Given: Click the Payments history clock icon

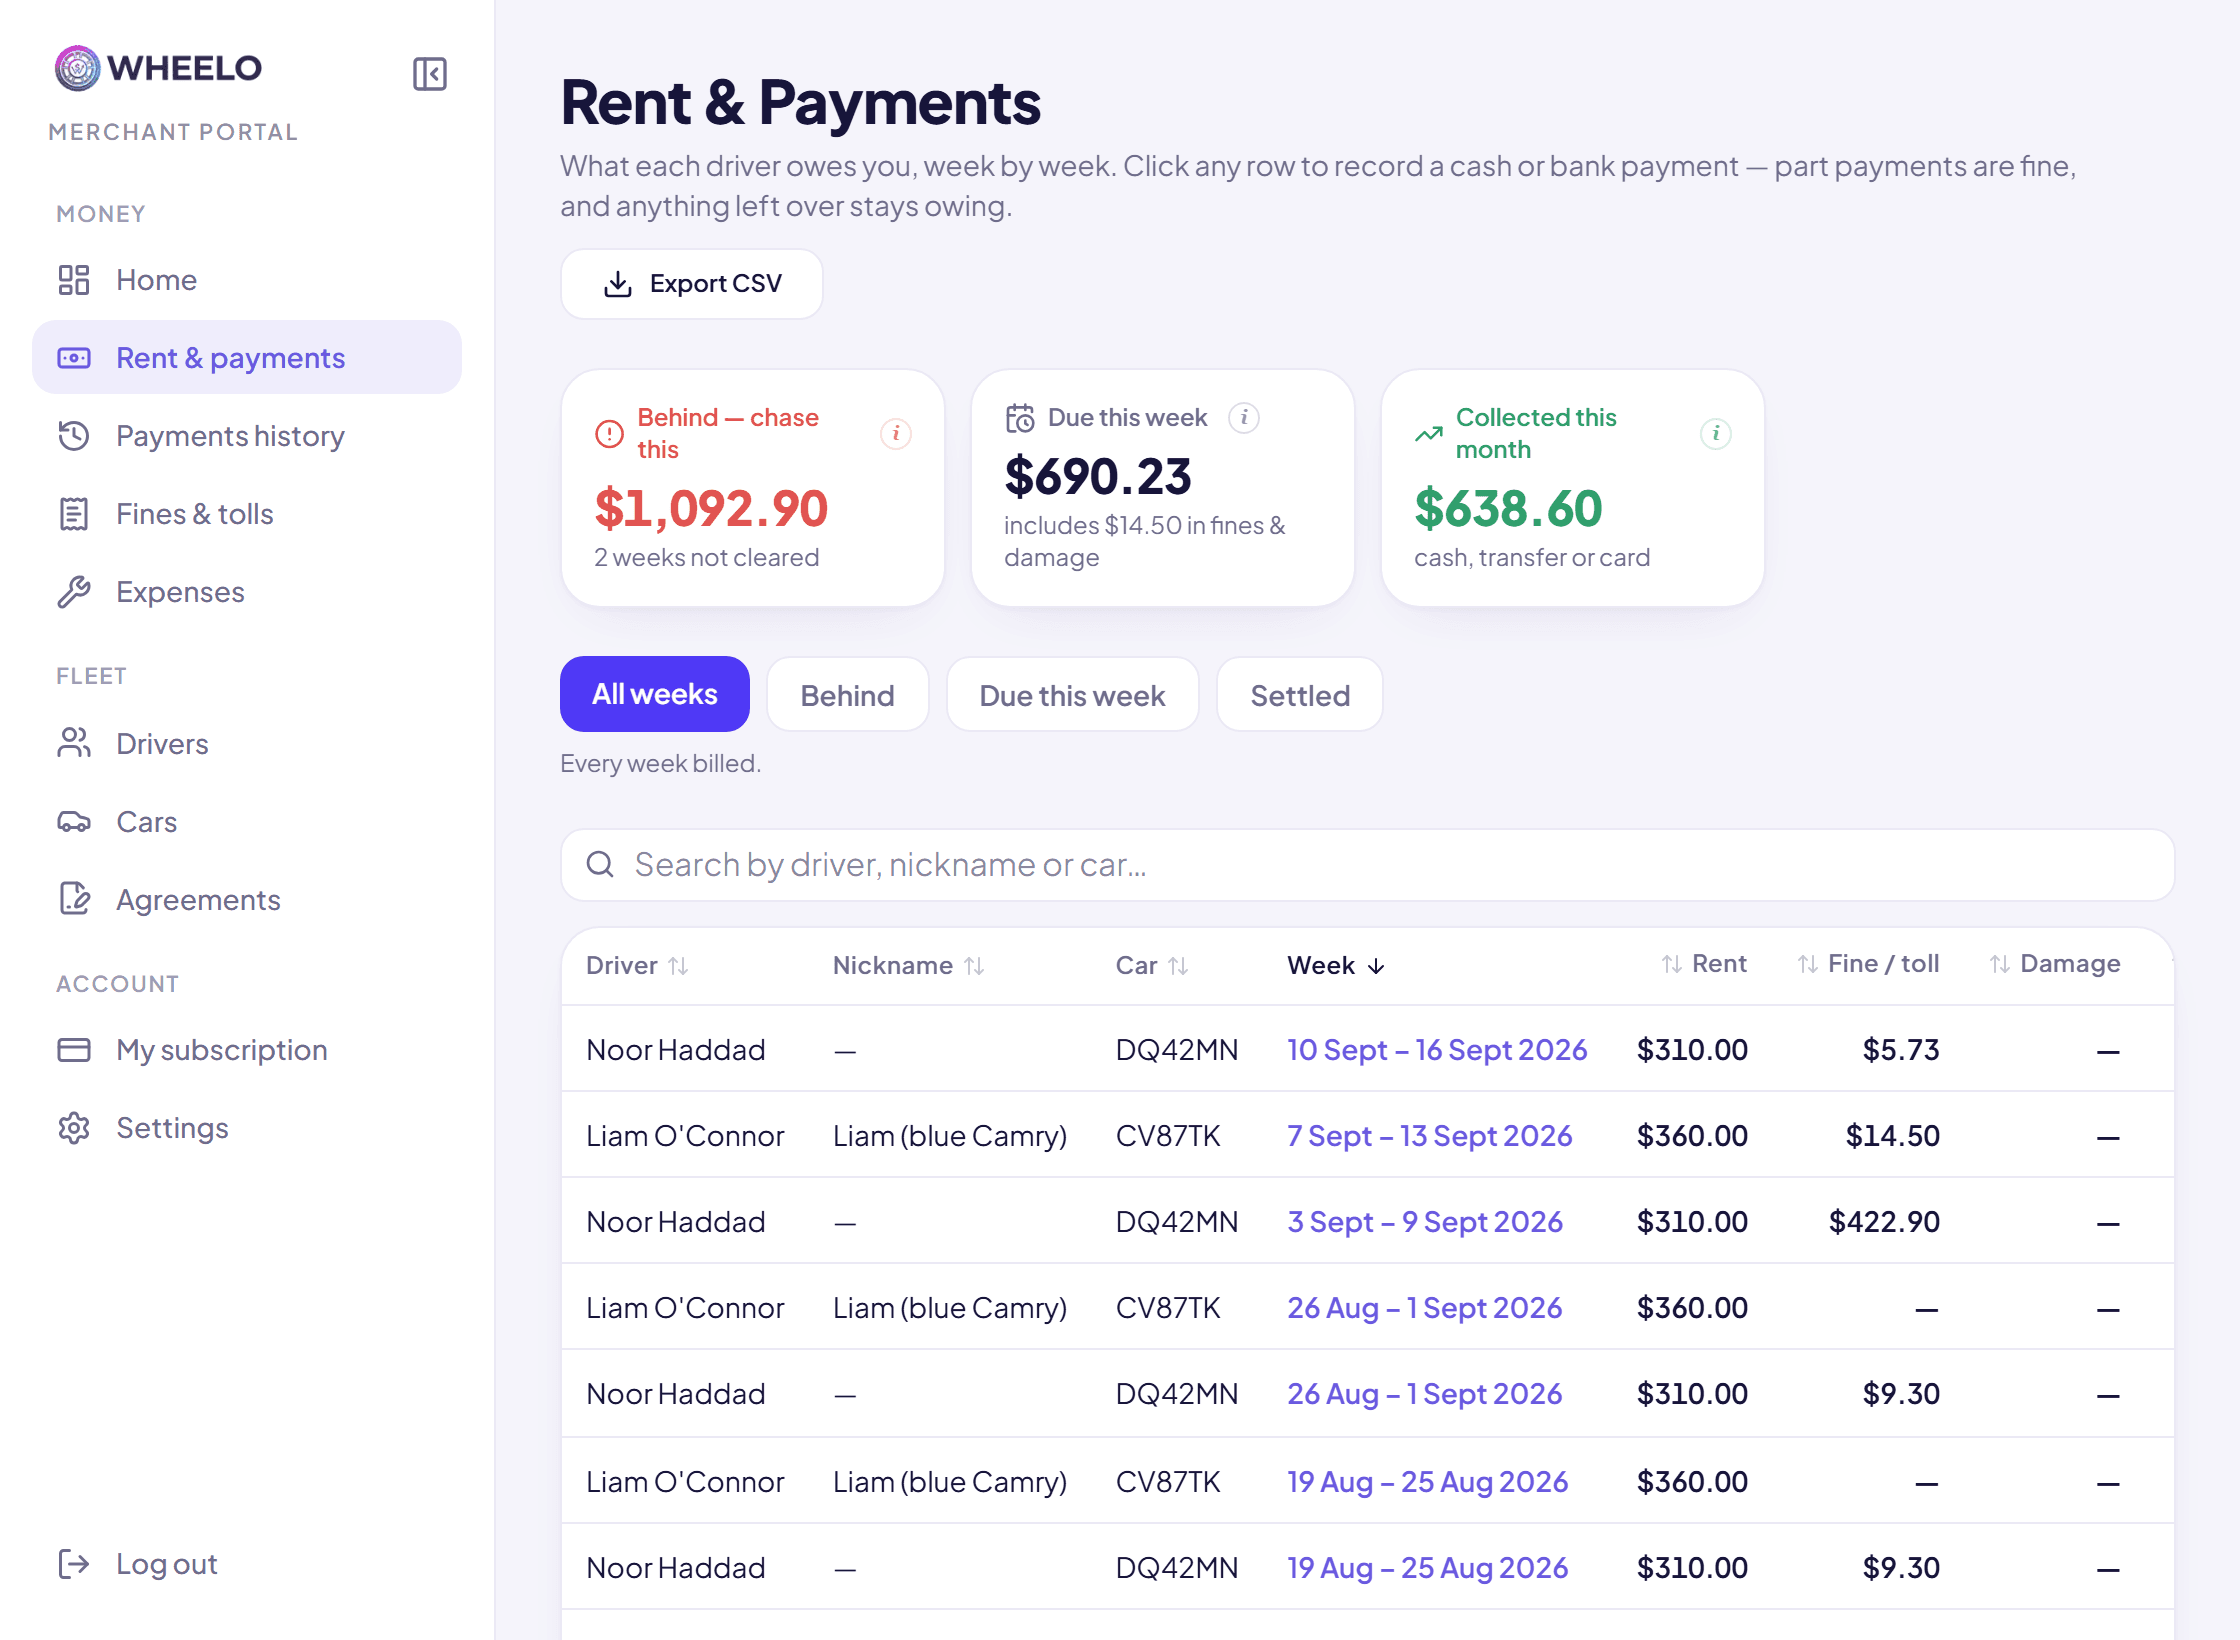Looking at the screenshot, I should point(74,436).
